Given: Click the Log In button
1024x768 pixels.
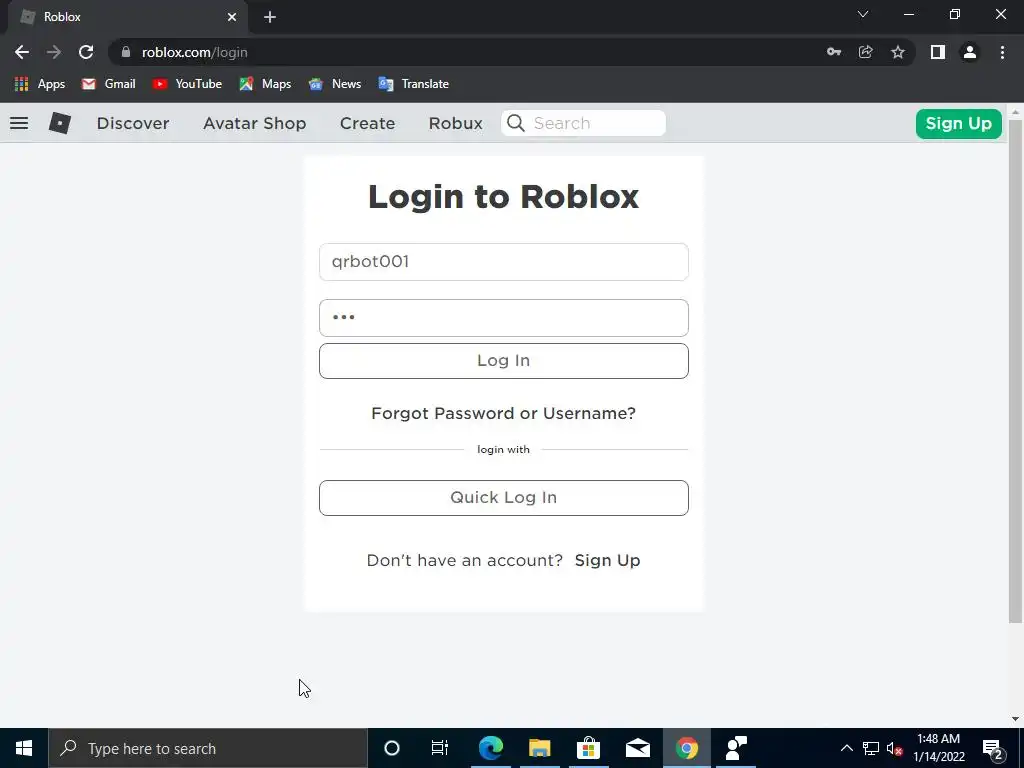Looking at the screenshot, I should coord(504,360).
